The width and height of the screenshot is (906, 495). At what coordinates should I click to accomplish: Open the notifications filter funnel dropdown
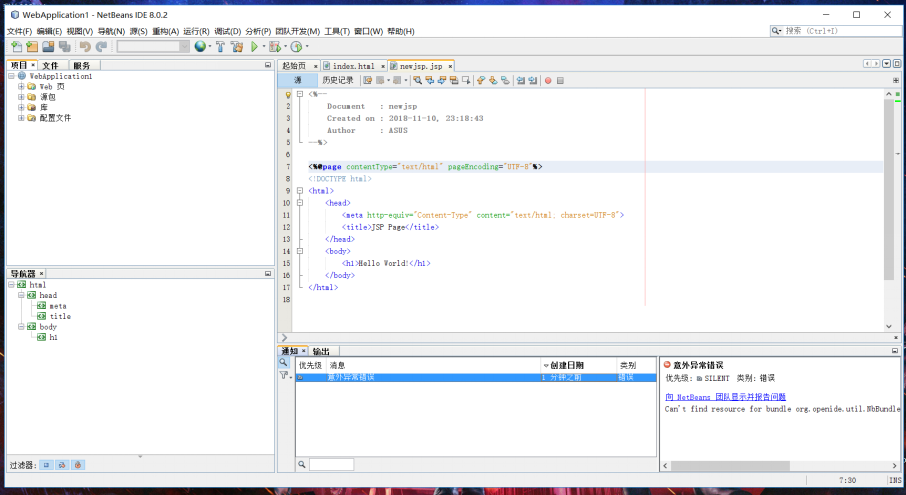(285, 375)
